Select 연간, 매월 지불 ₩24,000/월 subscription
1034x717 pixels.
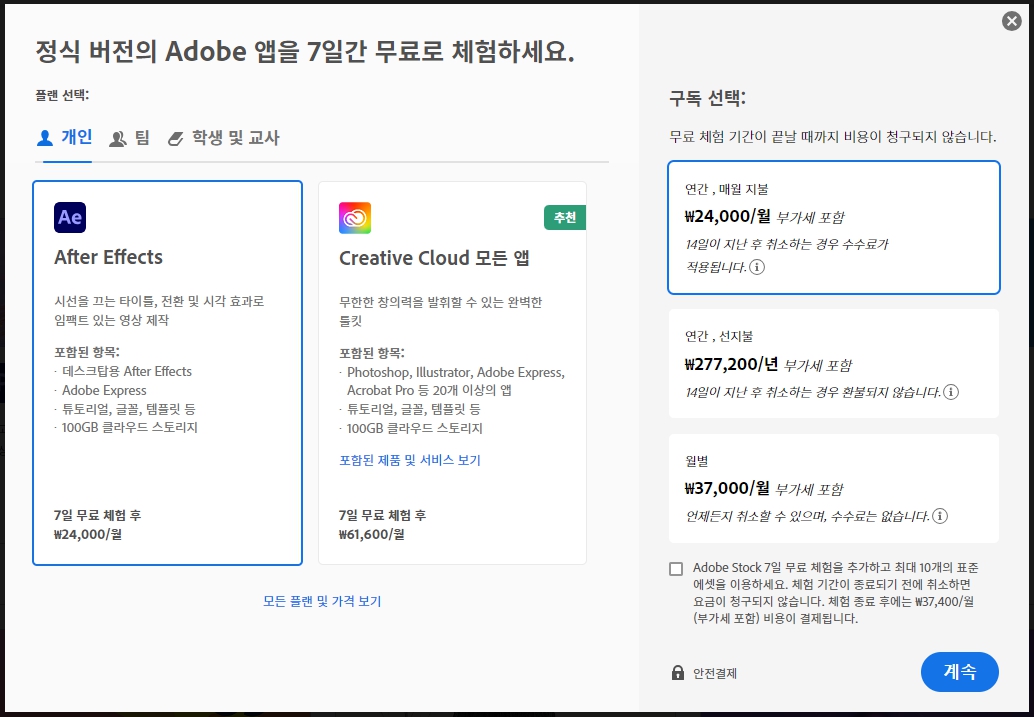(x=834, y=227)
